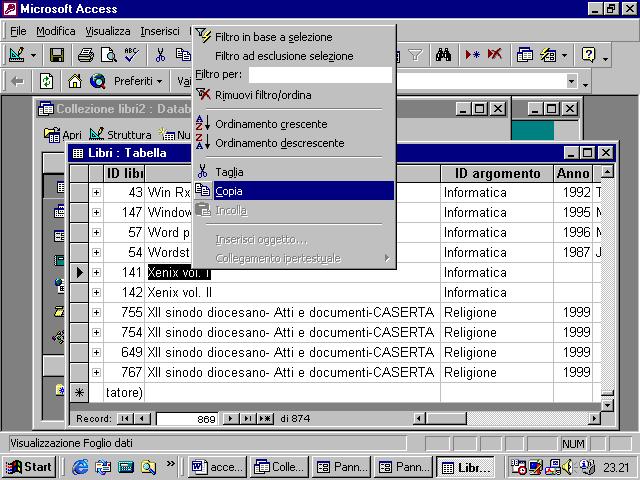Viewport: 640px width, 480px height.
Task: Open the Visualizza menu
Action: 108,31
